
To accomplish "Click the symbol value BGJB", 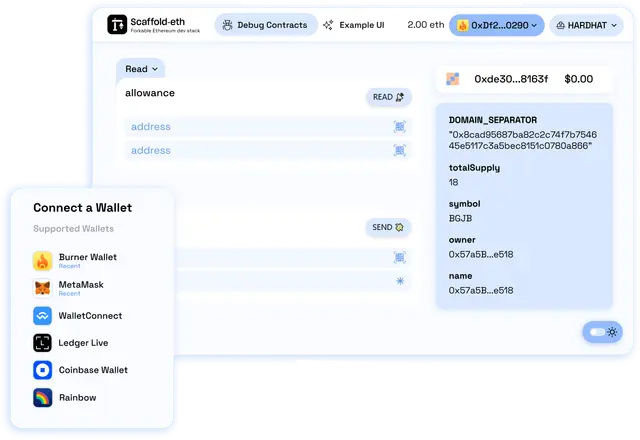I will click(460, 218).
